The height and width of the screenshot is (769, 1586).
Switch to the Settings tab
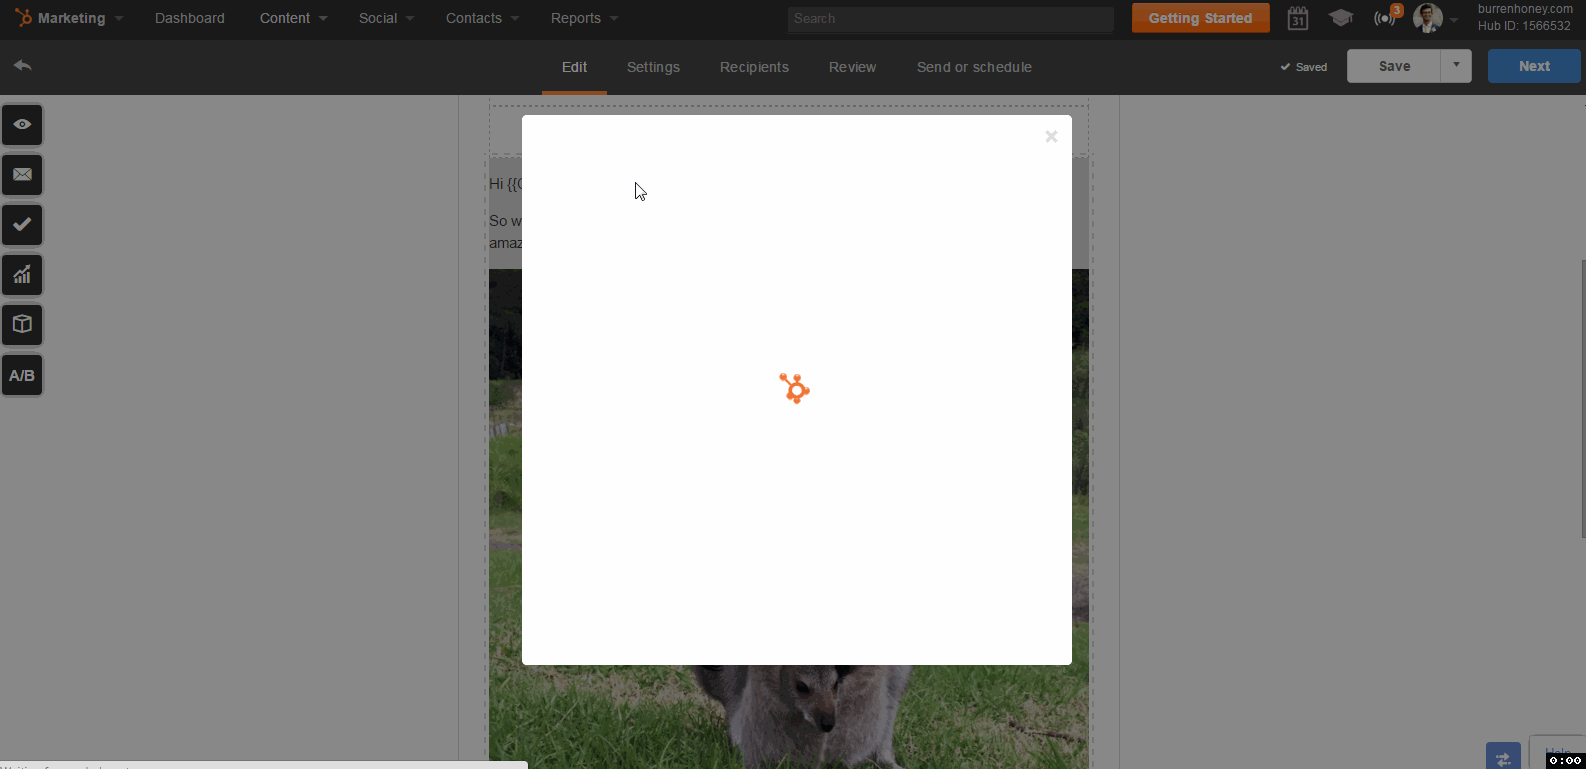coord(653,67)
